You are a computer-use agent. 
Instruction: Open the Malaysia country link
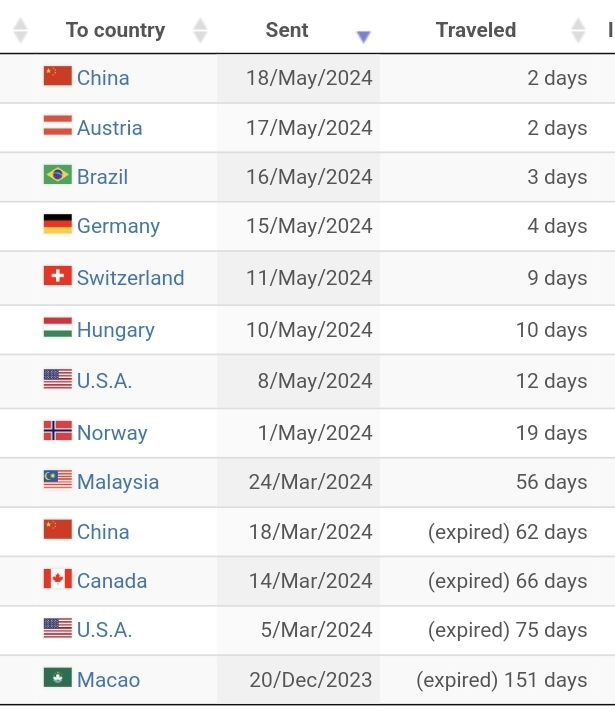[x=118, y=482]
